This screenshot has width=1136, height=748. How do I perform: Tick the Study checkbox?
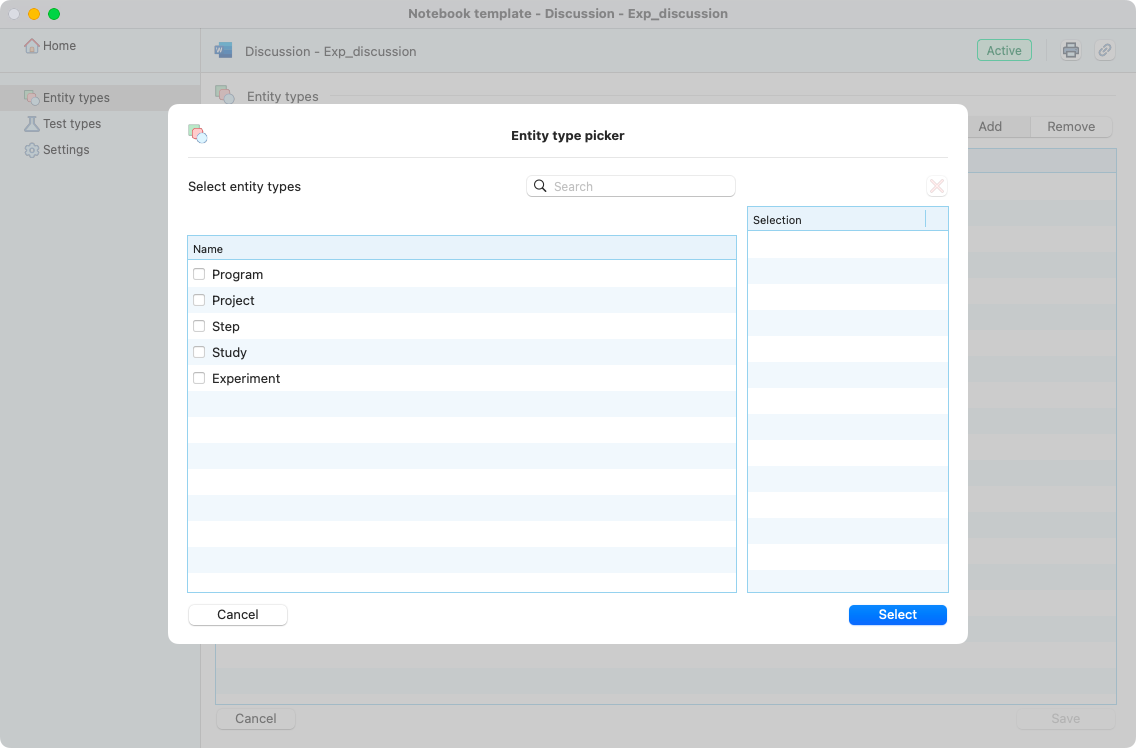point(199,352)
